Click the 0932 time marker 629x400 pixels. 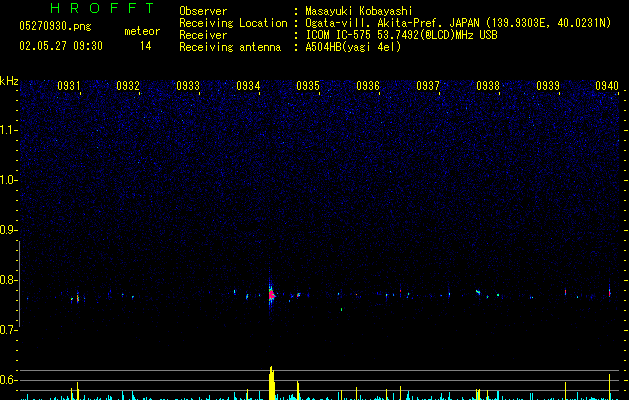(128, 86)
